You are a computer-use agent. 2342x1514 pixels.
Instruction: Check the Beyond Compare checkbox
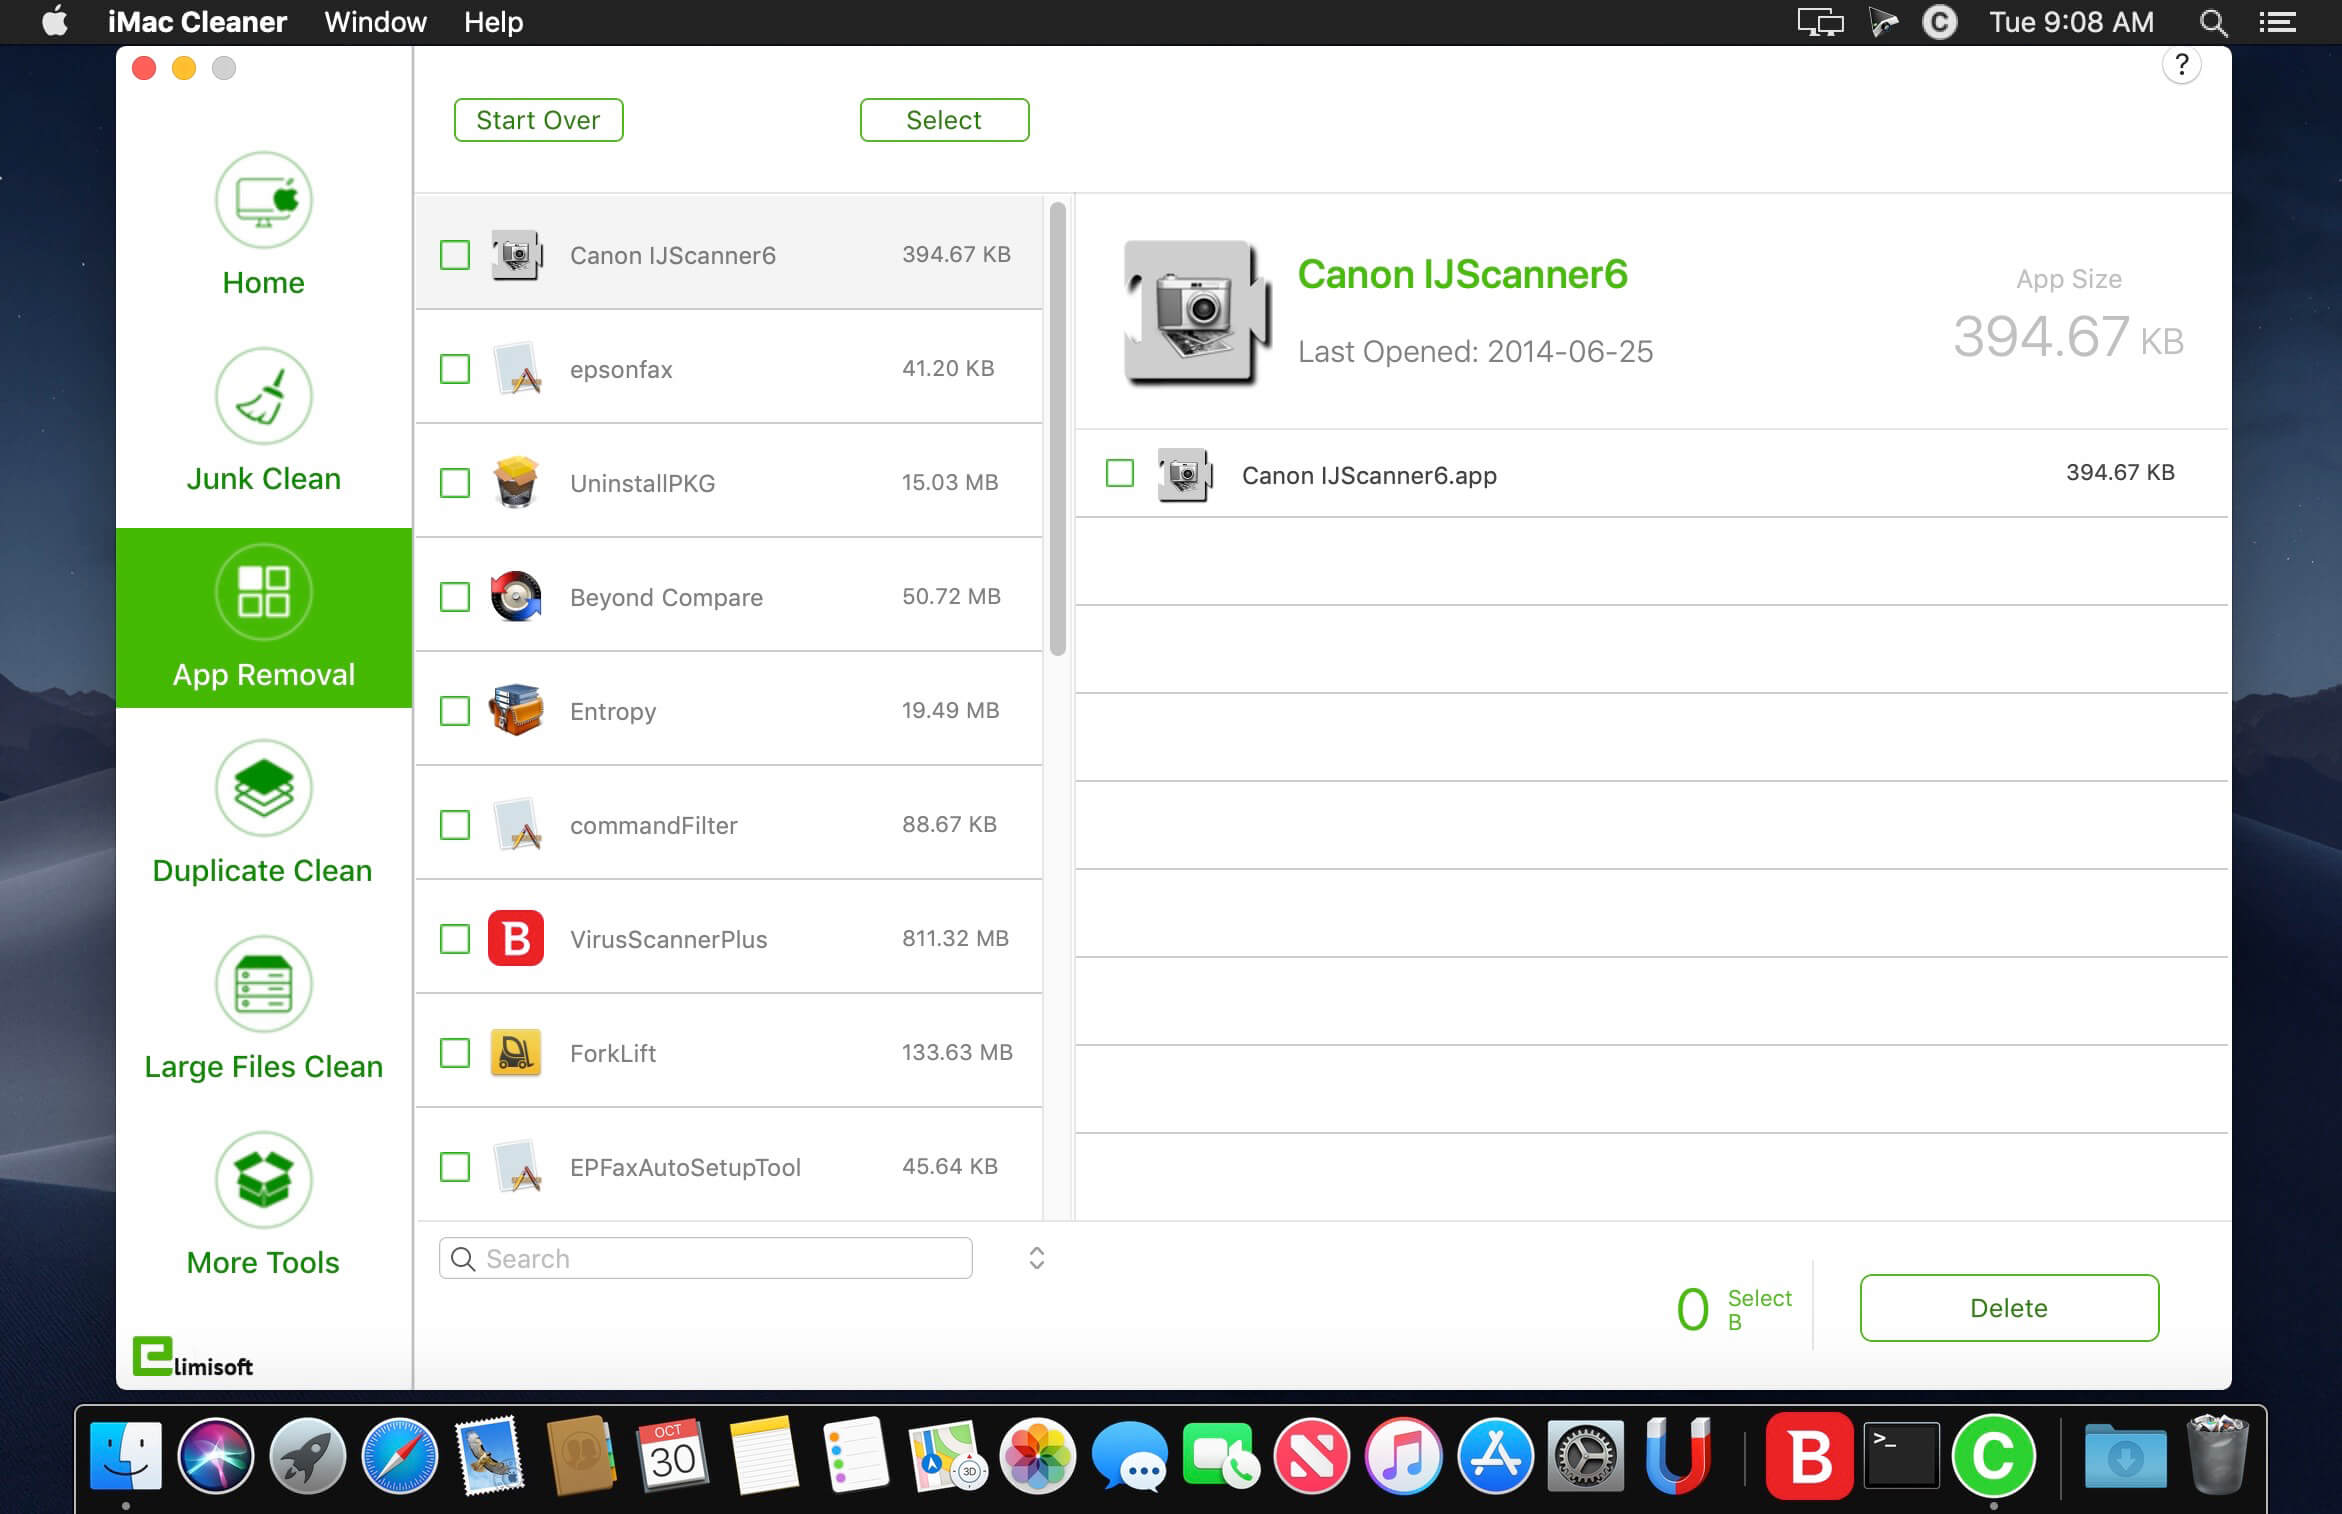tap(455, 597)
